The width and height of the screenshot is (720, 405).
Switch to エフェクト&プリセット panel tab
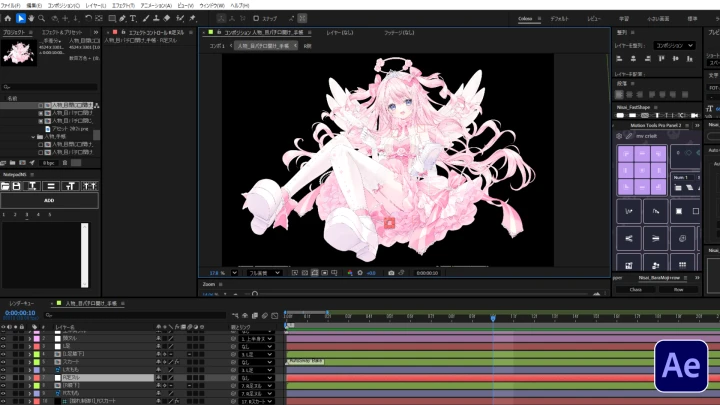click(62, 32)
